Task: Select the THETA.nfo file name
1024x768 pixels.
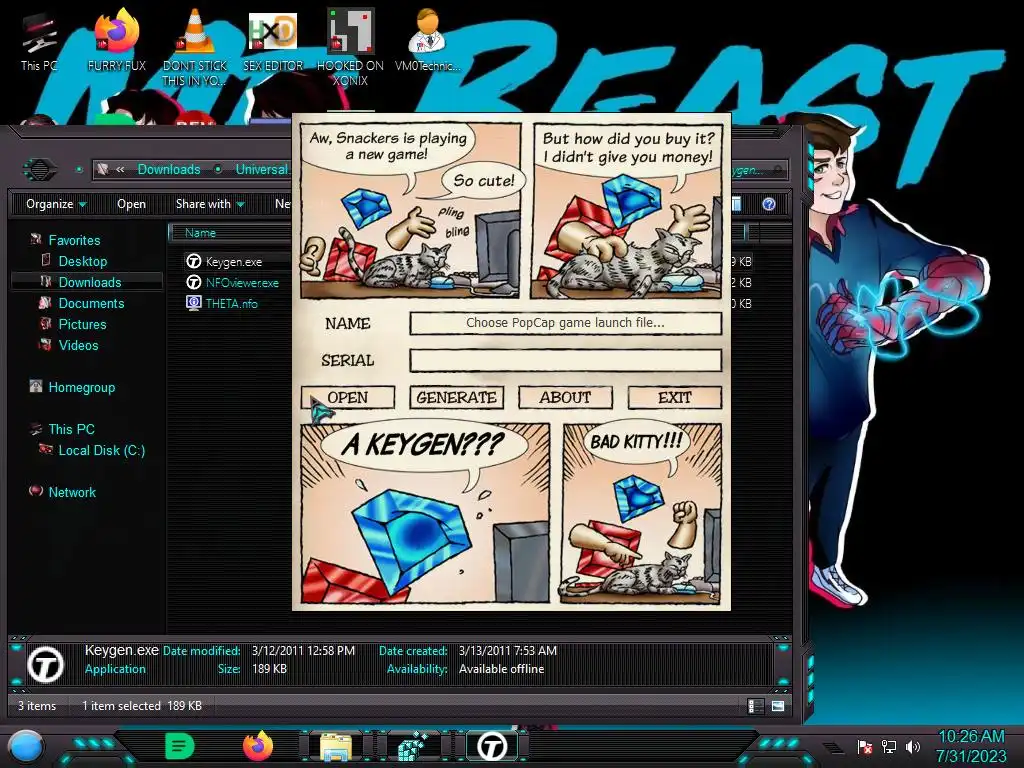Action: (x=231, y=303)
